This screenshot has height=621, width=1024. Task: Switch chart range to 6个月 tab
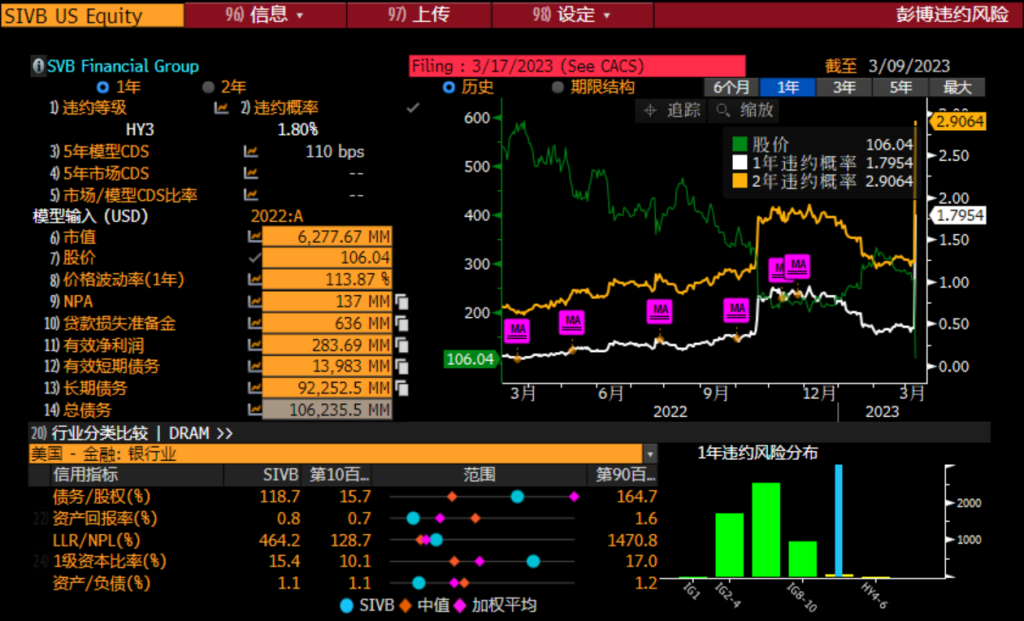(732, 87)
